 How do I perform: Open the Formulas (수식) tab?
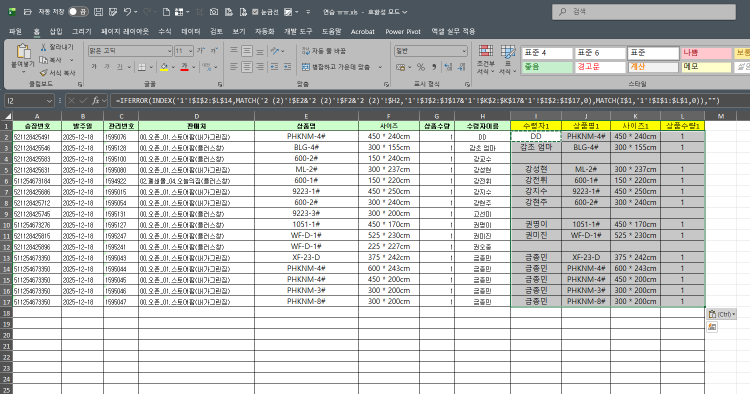165,31
